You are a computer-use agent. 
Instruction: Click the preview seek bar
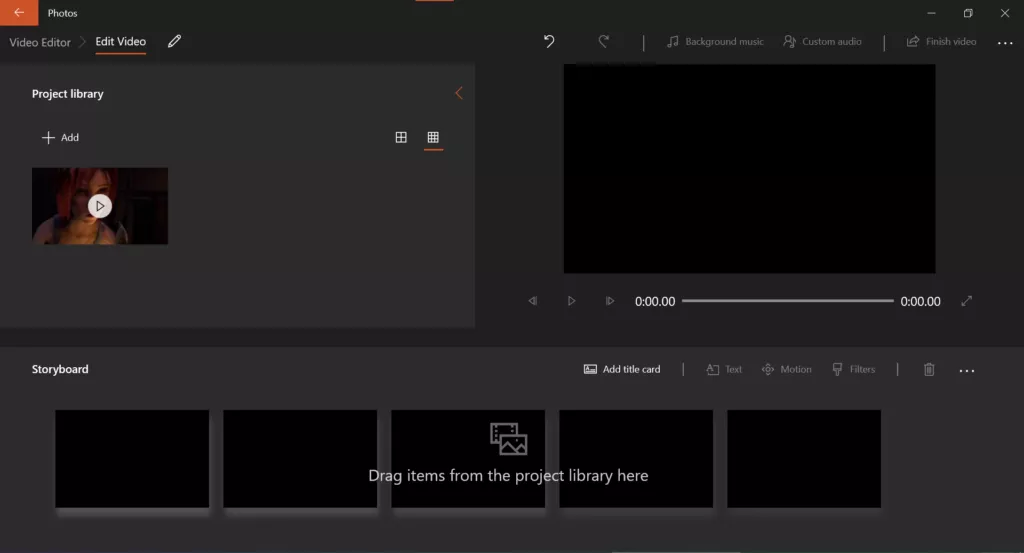tap(787, 301)
